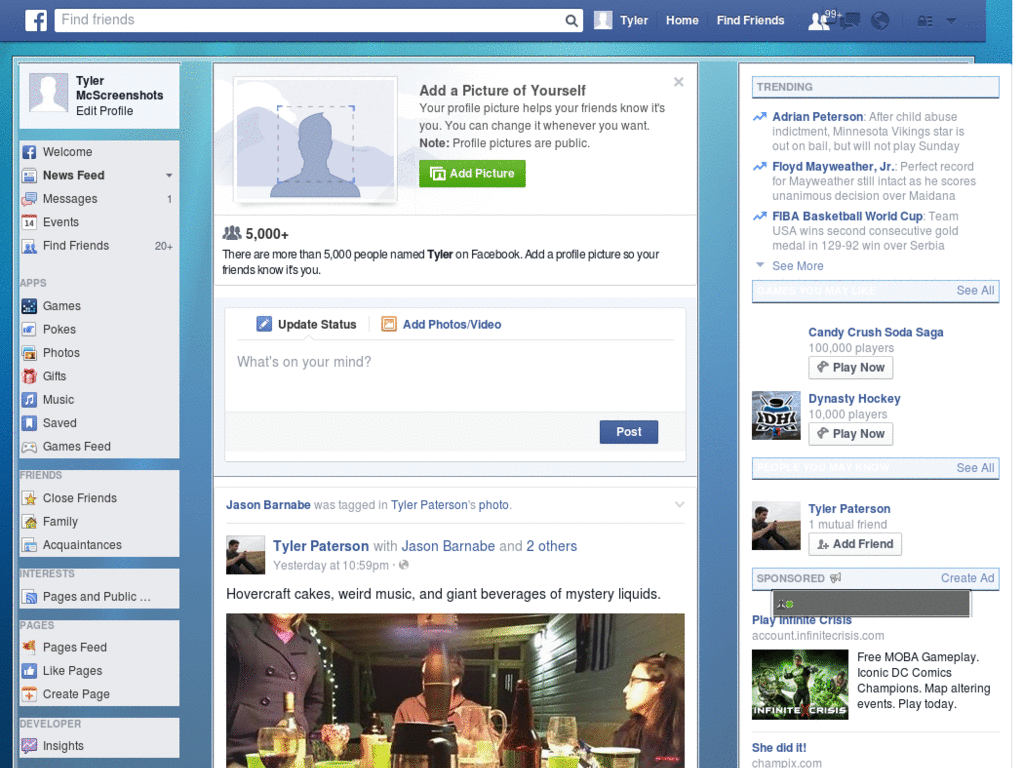
Task: Click the Like Pages thumbs-up icon
Action: click(x=29, y=671)
